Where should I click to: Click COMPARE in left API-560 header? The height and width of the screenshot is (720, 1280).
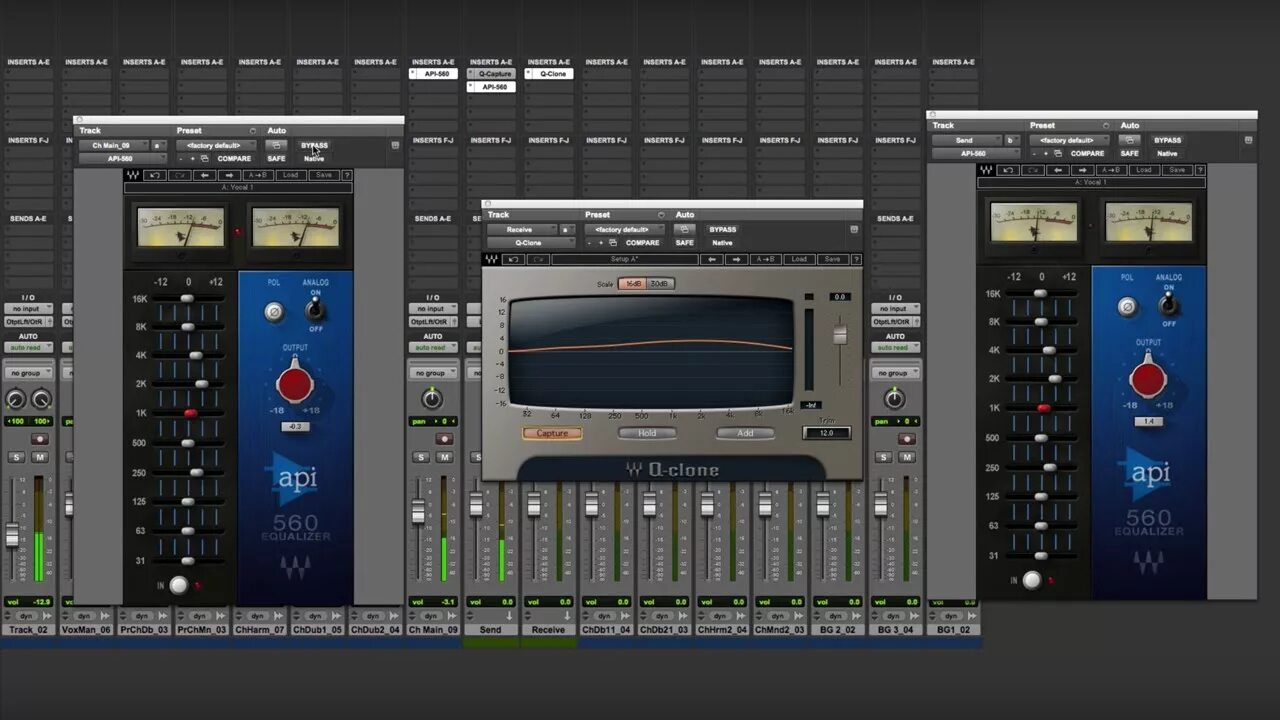pos(234,158)
